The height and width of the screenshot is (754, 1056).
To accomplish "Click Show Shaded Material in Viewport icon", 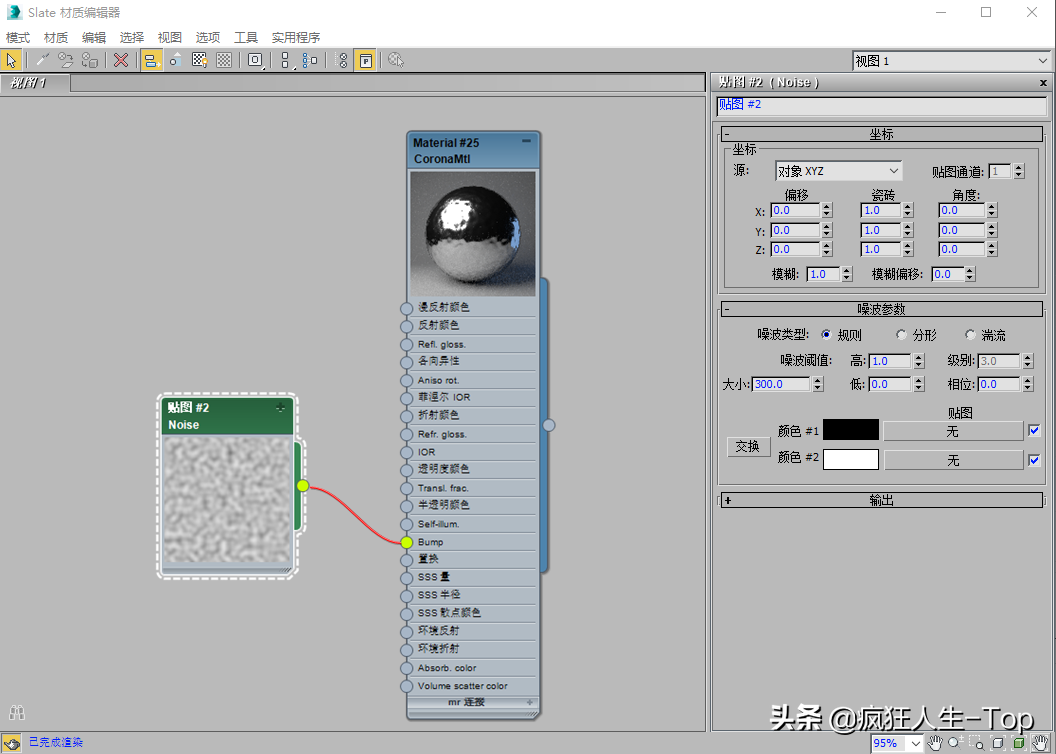I will click(x=199, y=60).
